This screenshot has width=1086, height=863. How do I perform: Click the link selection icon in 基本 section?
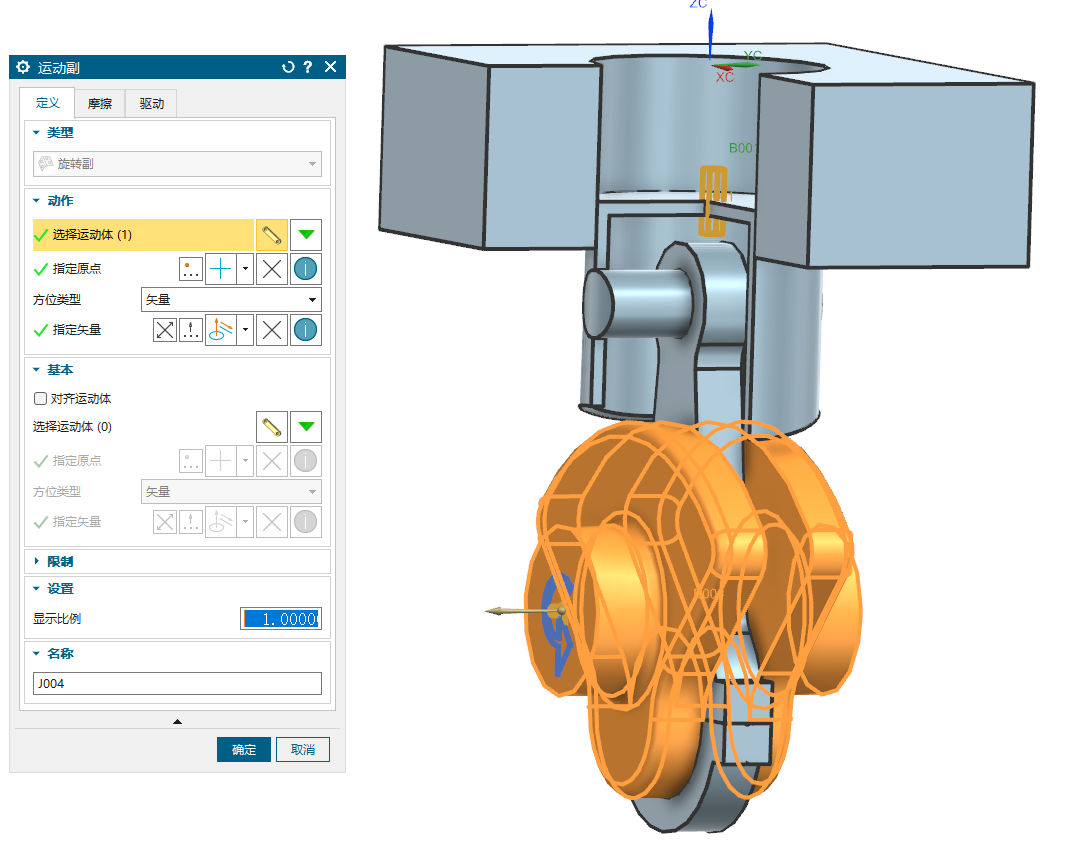click(x=271, y=427)
